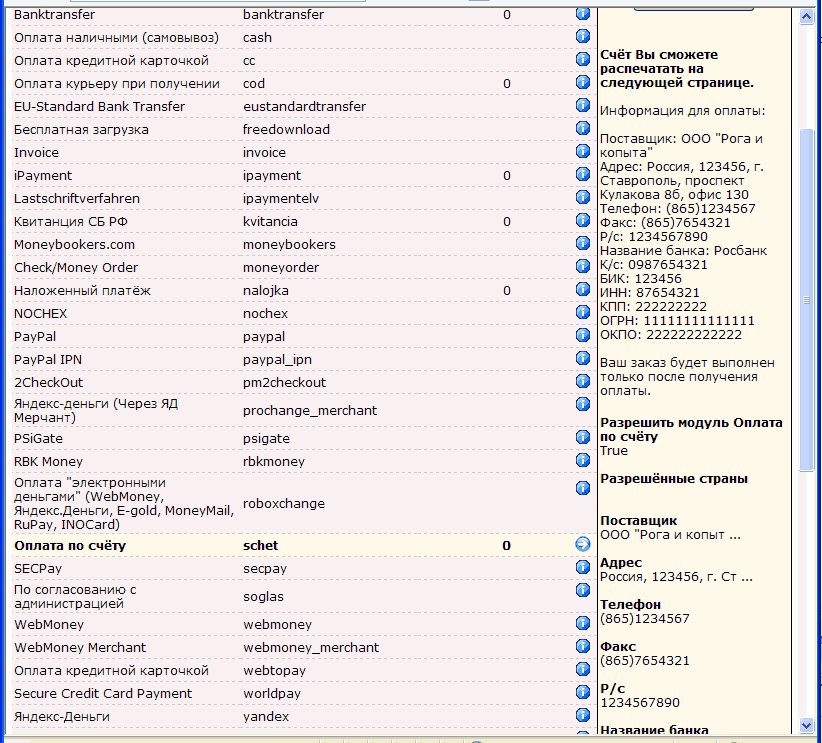The height and width of the screenshot is (743, 822).
Task: Click info icon for webtopay module
Action: coord(582,670)
